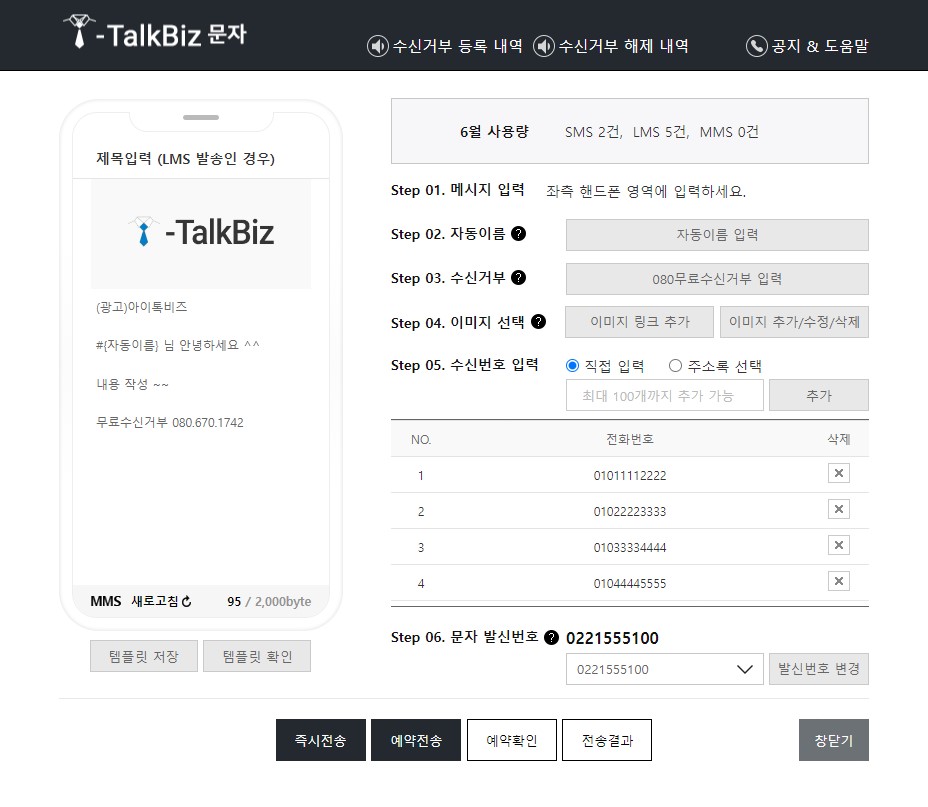Image resolution: width=928 pixels, height=807 pixels.
Task: Click 템플릿 저장 button
Action: (144, 656)
